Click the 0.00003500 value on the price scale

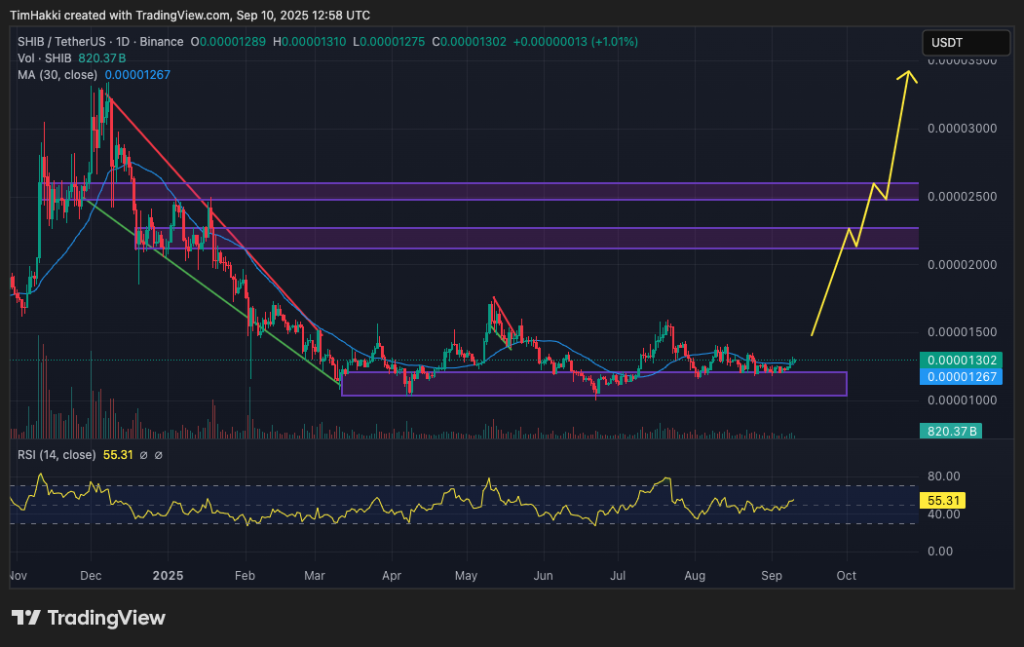[x=963, y=61]
